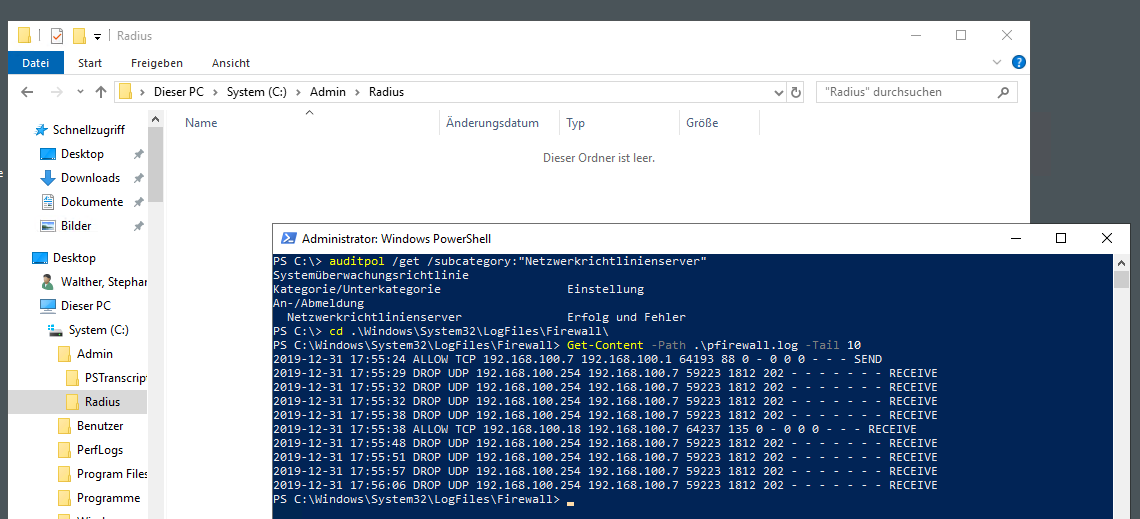Select the PSTranscript folder in the tree

pyautogui.click(x=116, y=378)
